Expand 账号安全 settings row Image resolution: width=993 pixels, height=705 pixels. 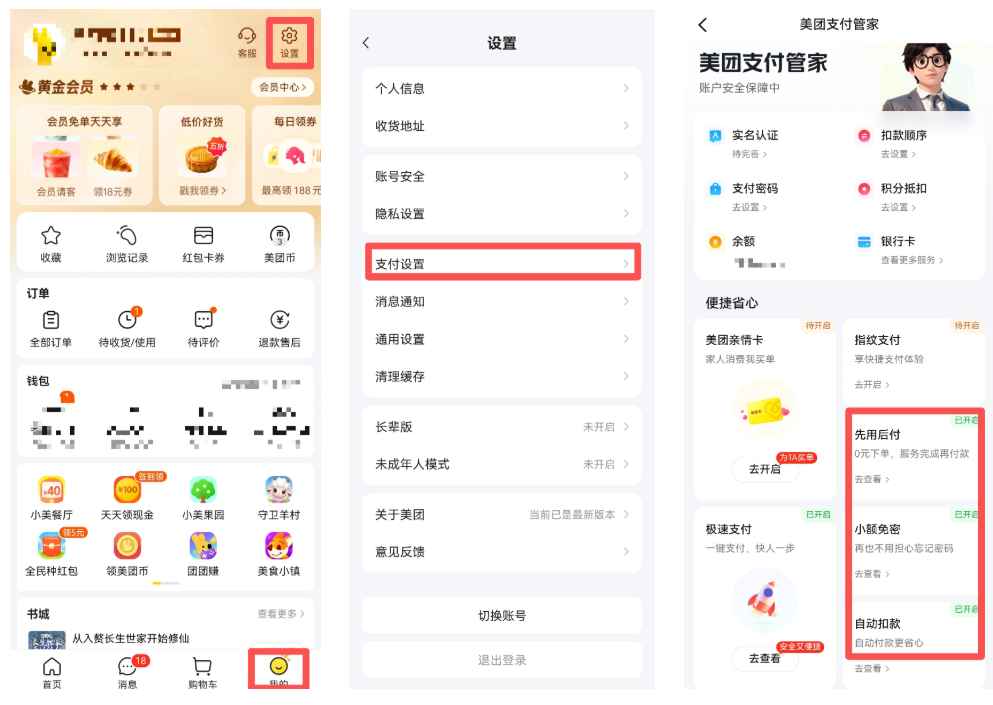(x=502, y=176)
